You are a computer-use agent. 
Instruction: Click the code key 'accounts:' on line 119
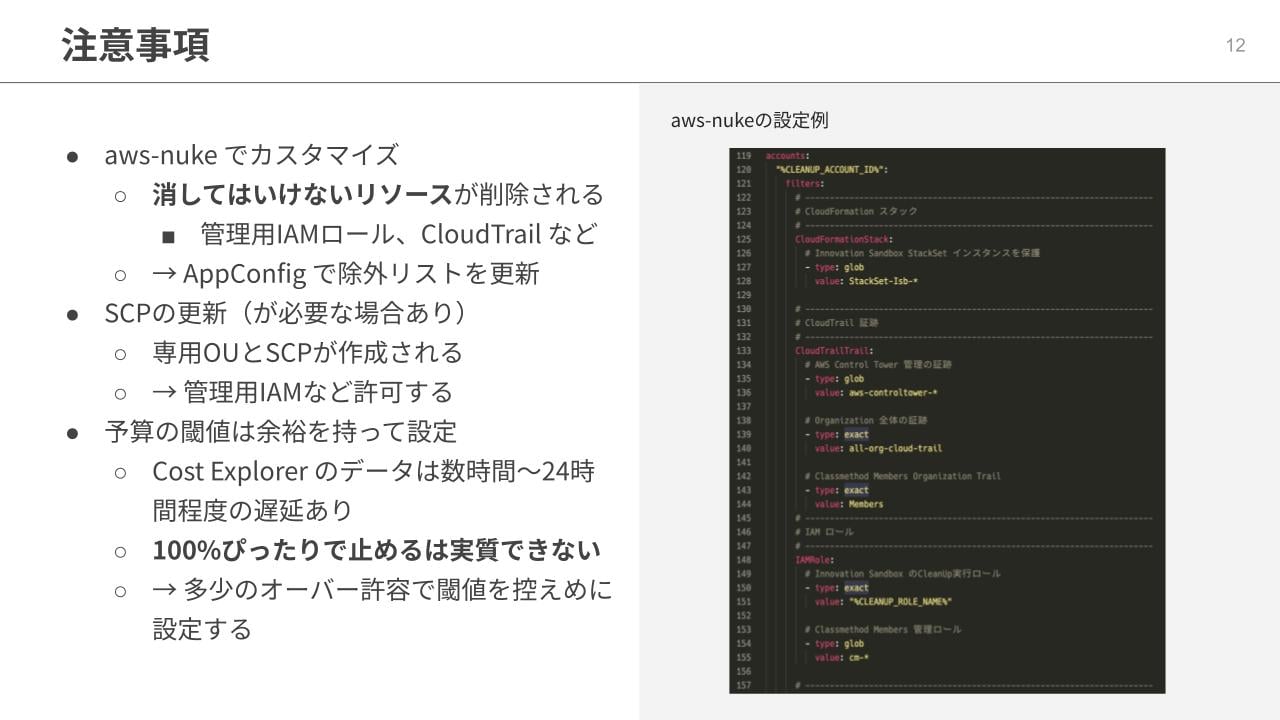(x=787, y=156)
